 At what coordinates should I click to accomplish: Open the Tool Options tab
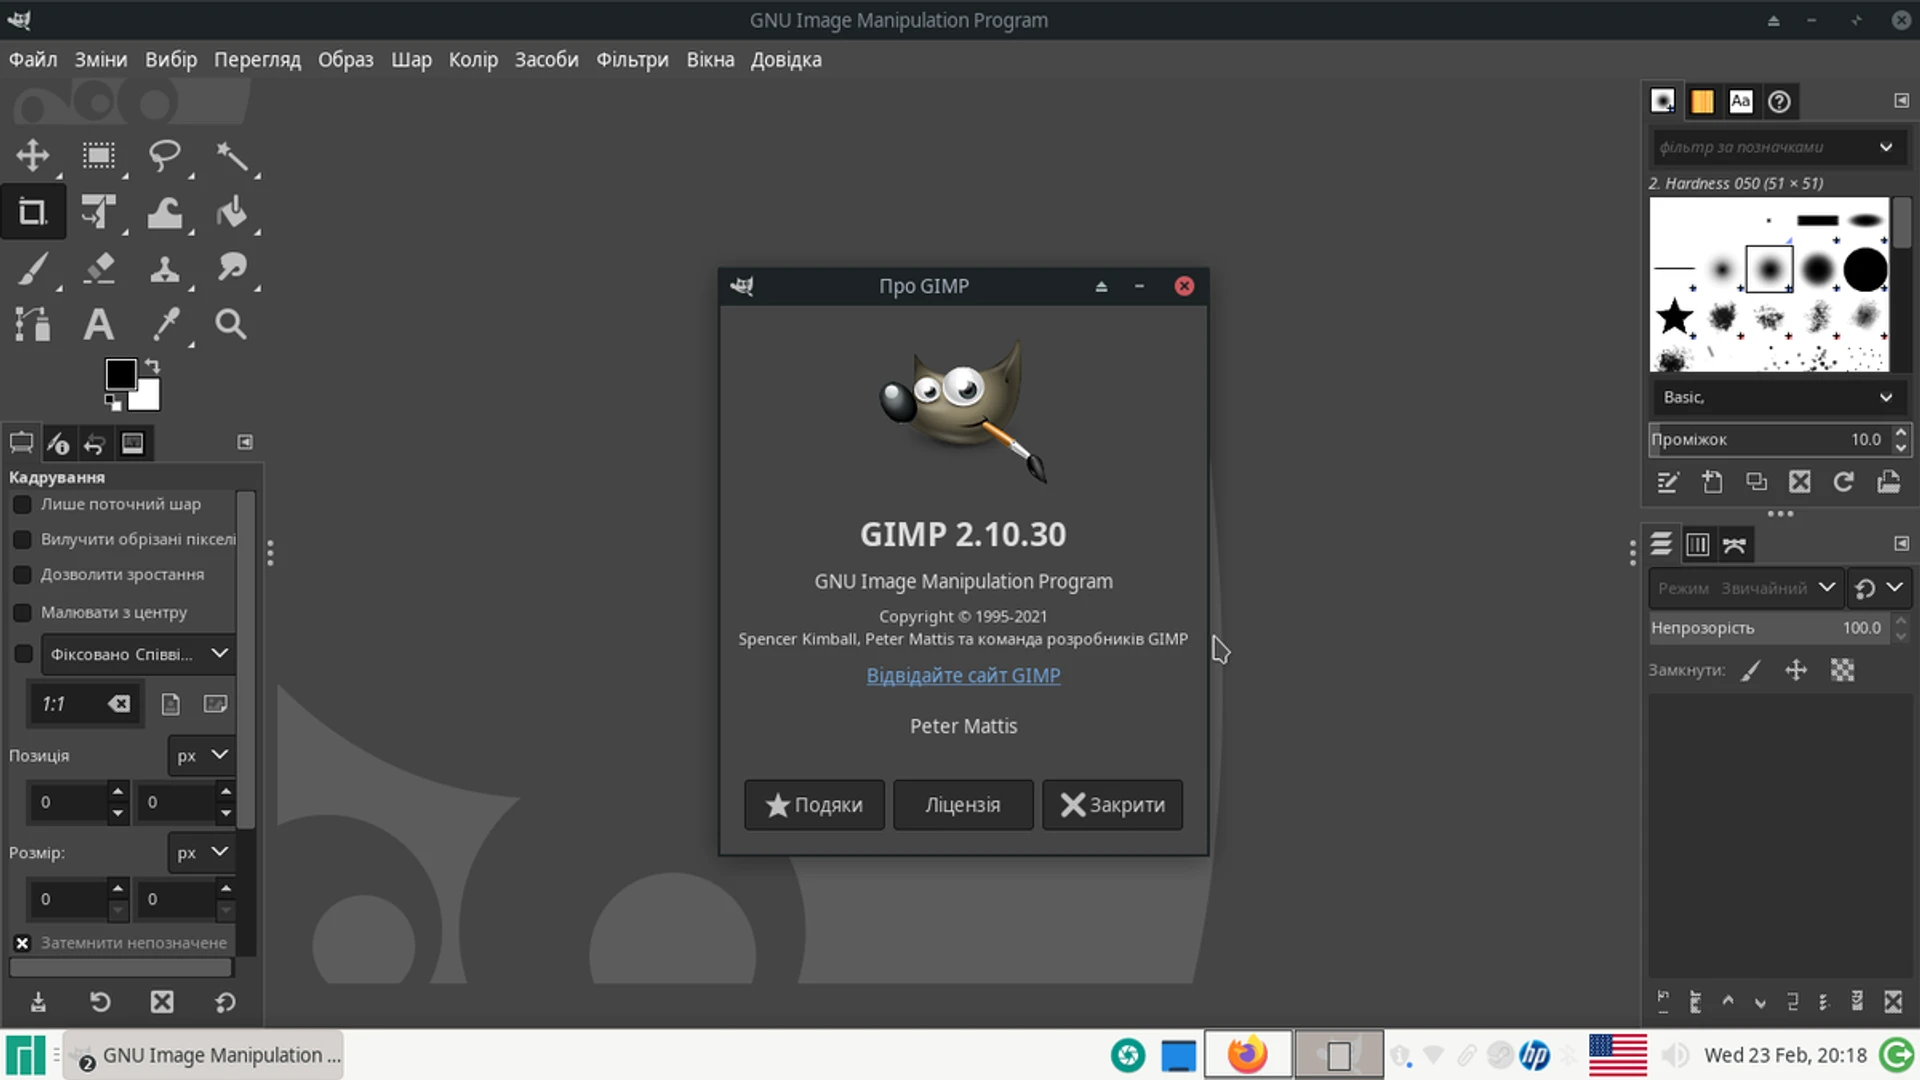click(21, 443)
